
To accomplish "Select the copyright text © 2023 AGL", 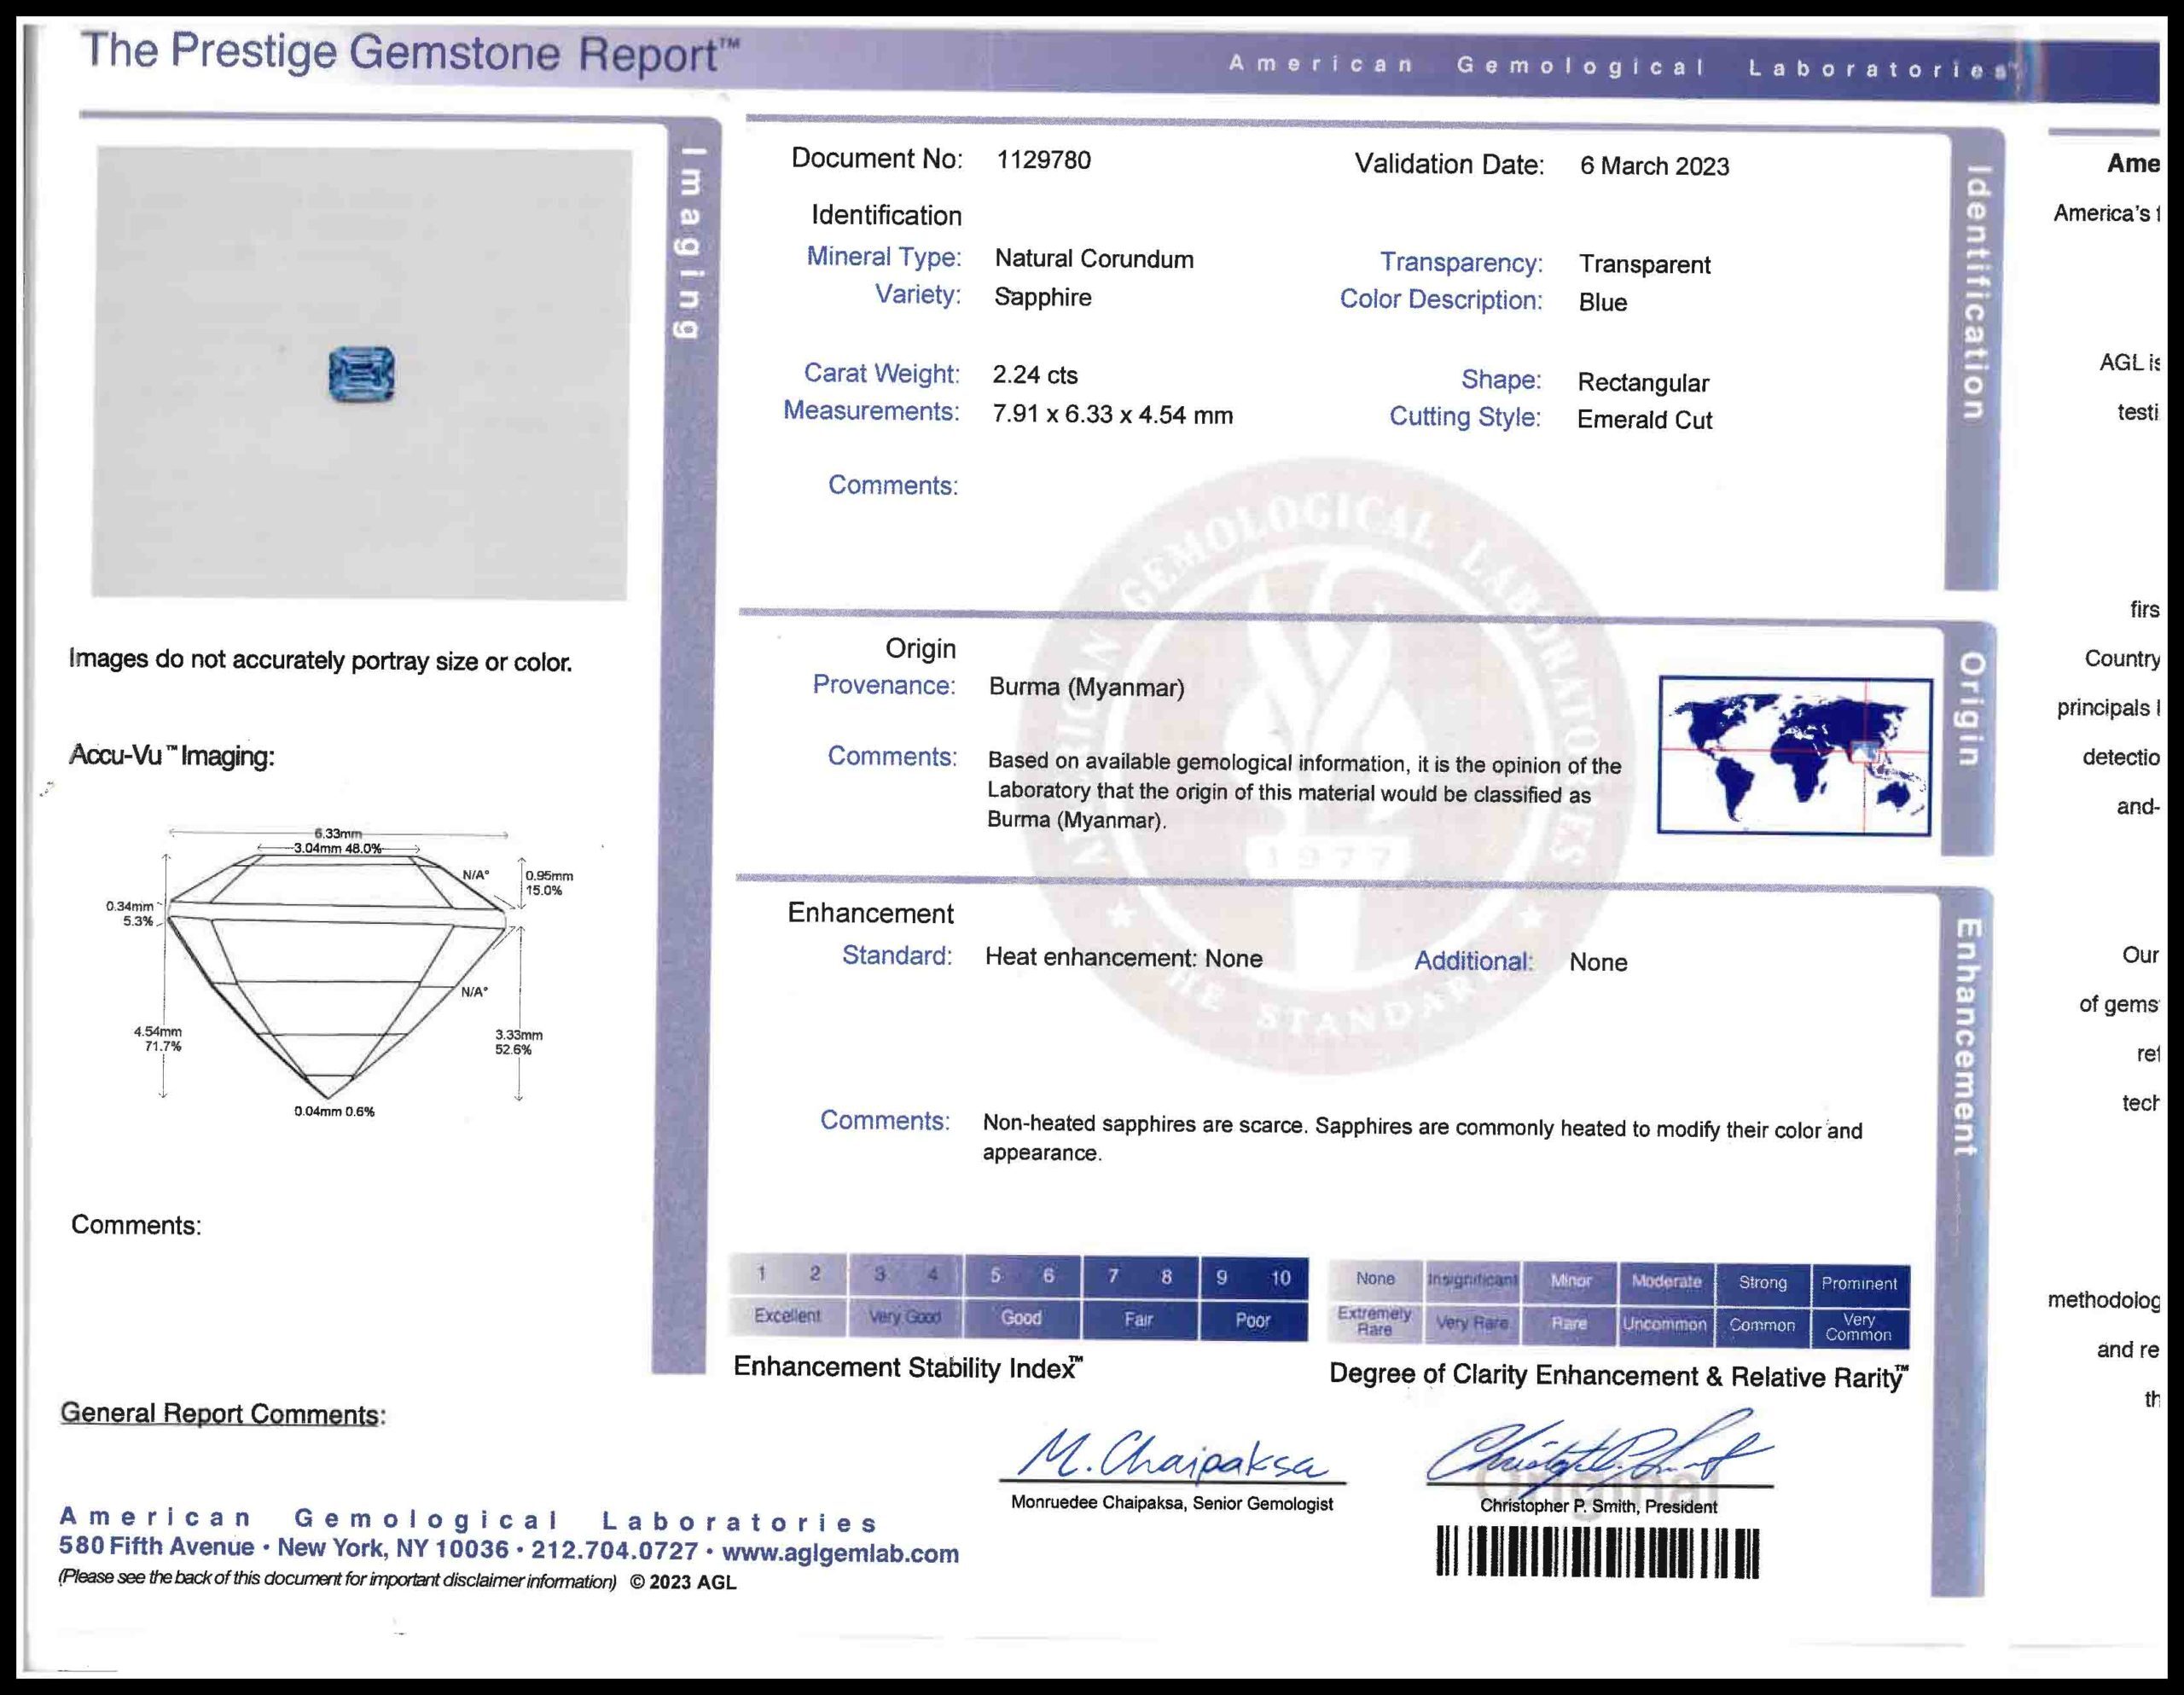I will point(683,1582).
